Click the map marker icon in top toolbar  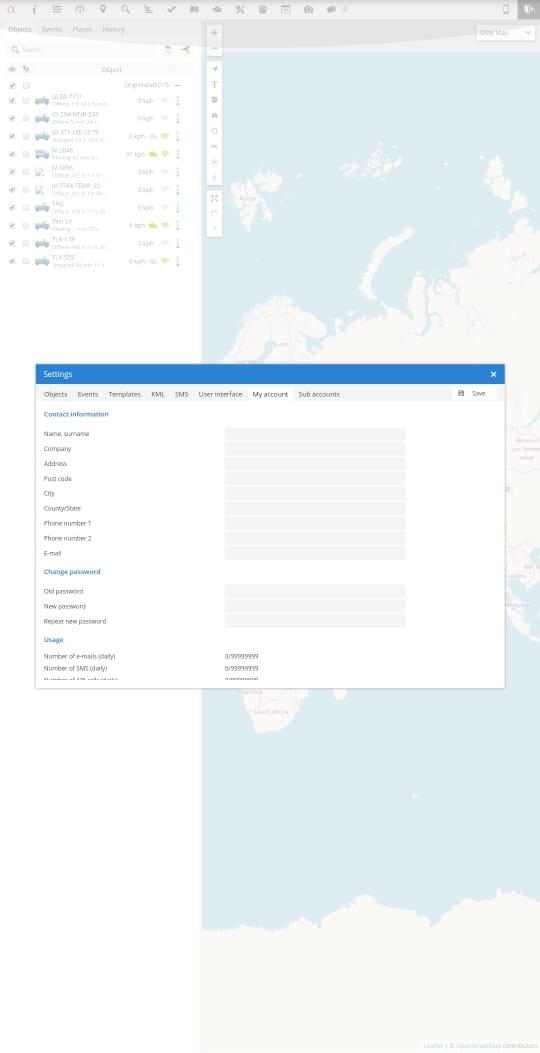102,9
